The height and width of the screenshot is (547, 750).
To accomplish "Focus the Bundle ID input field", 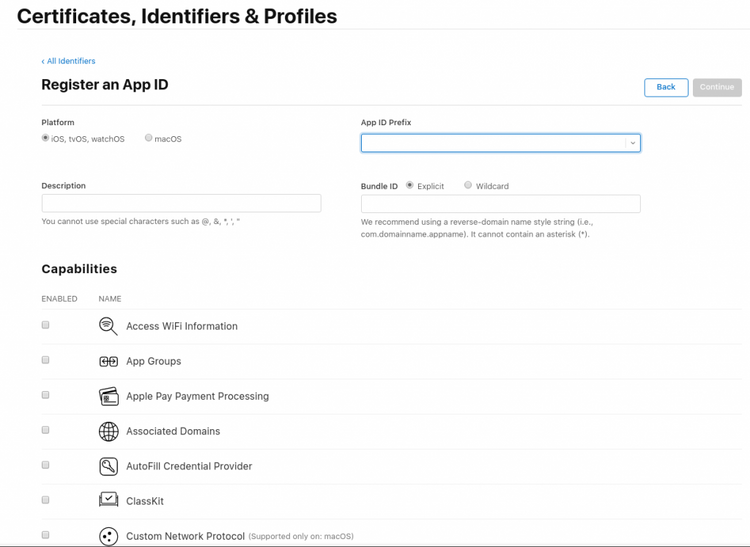I will pos(500,204).
